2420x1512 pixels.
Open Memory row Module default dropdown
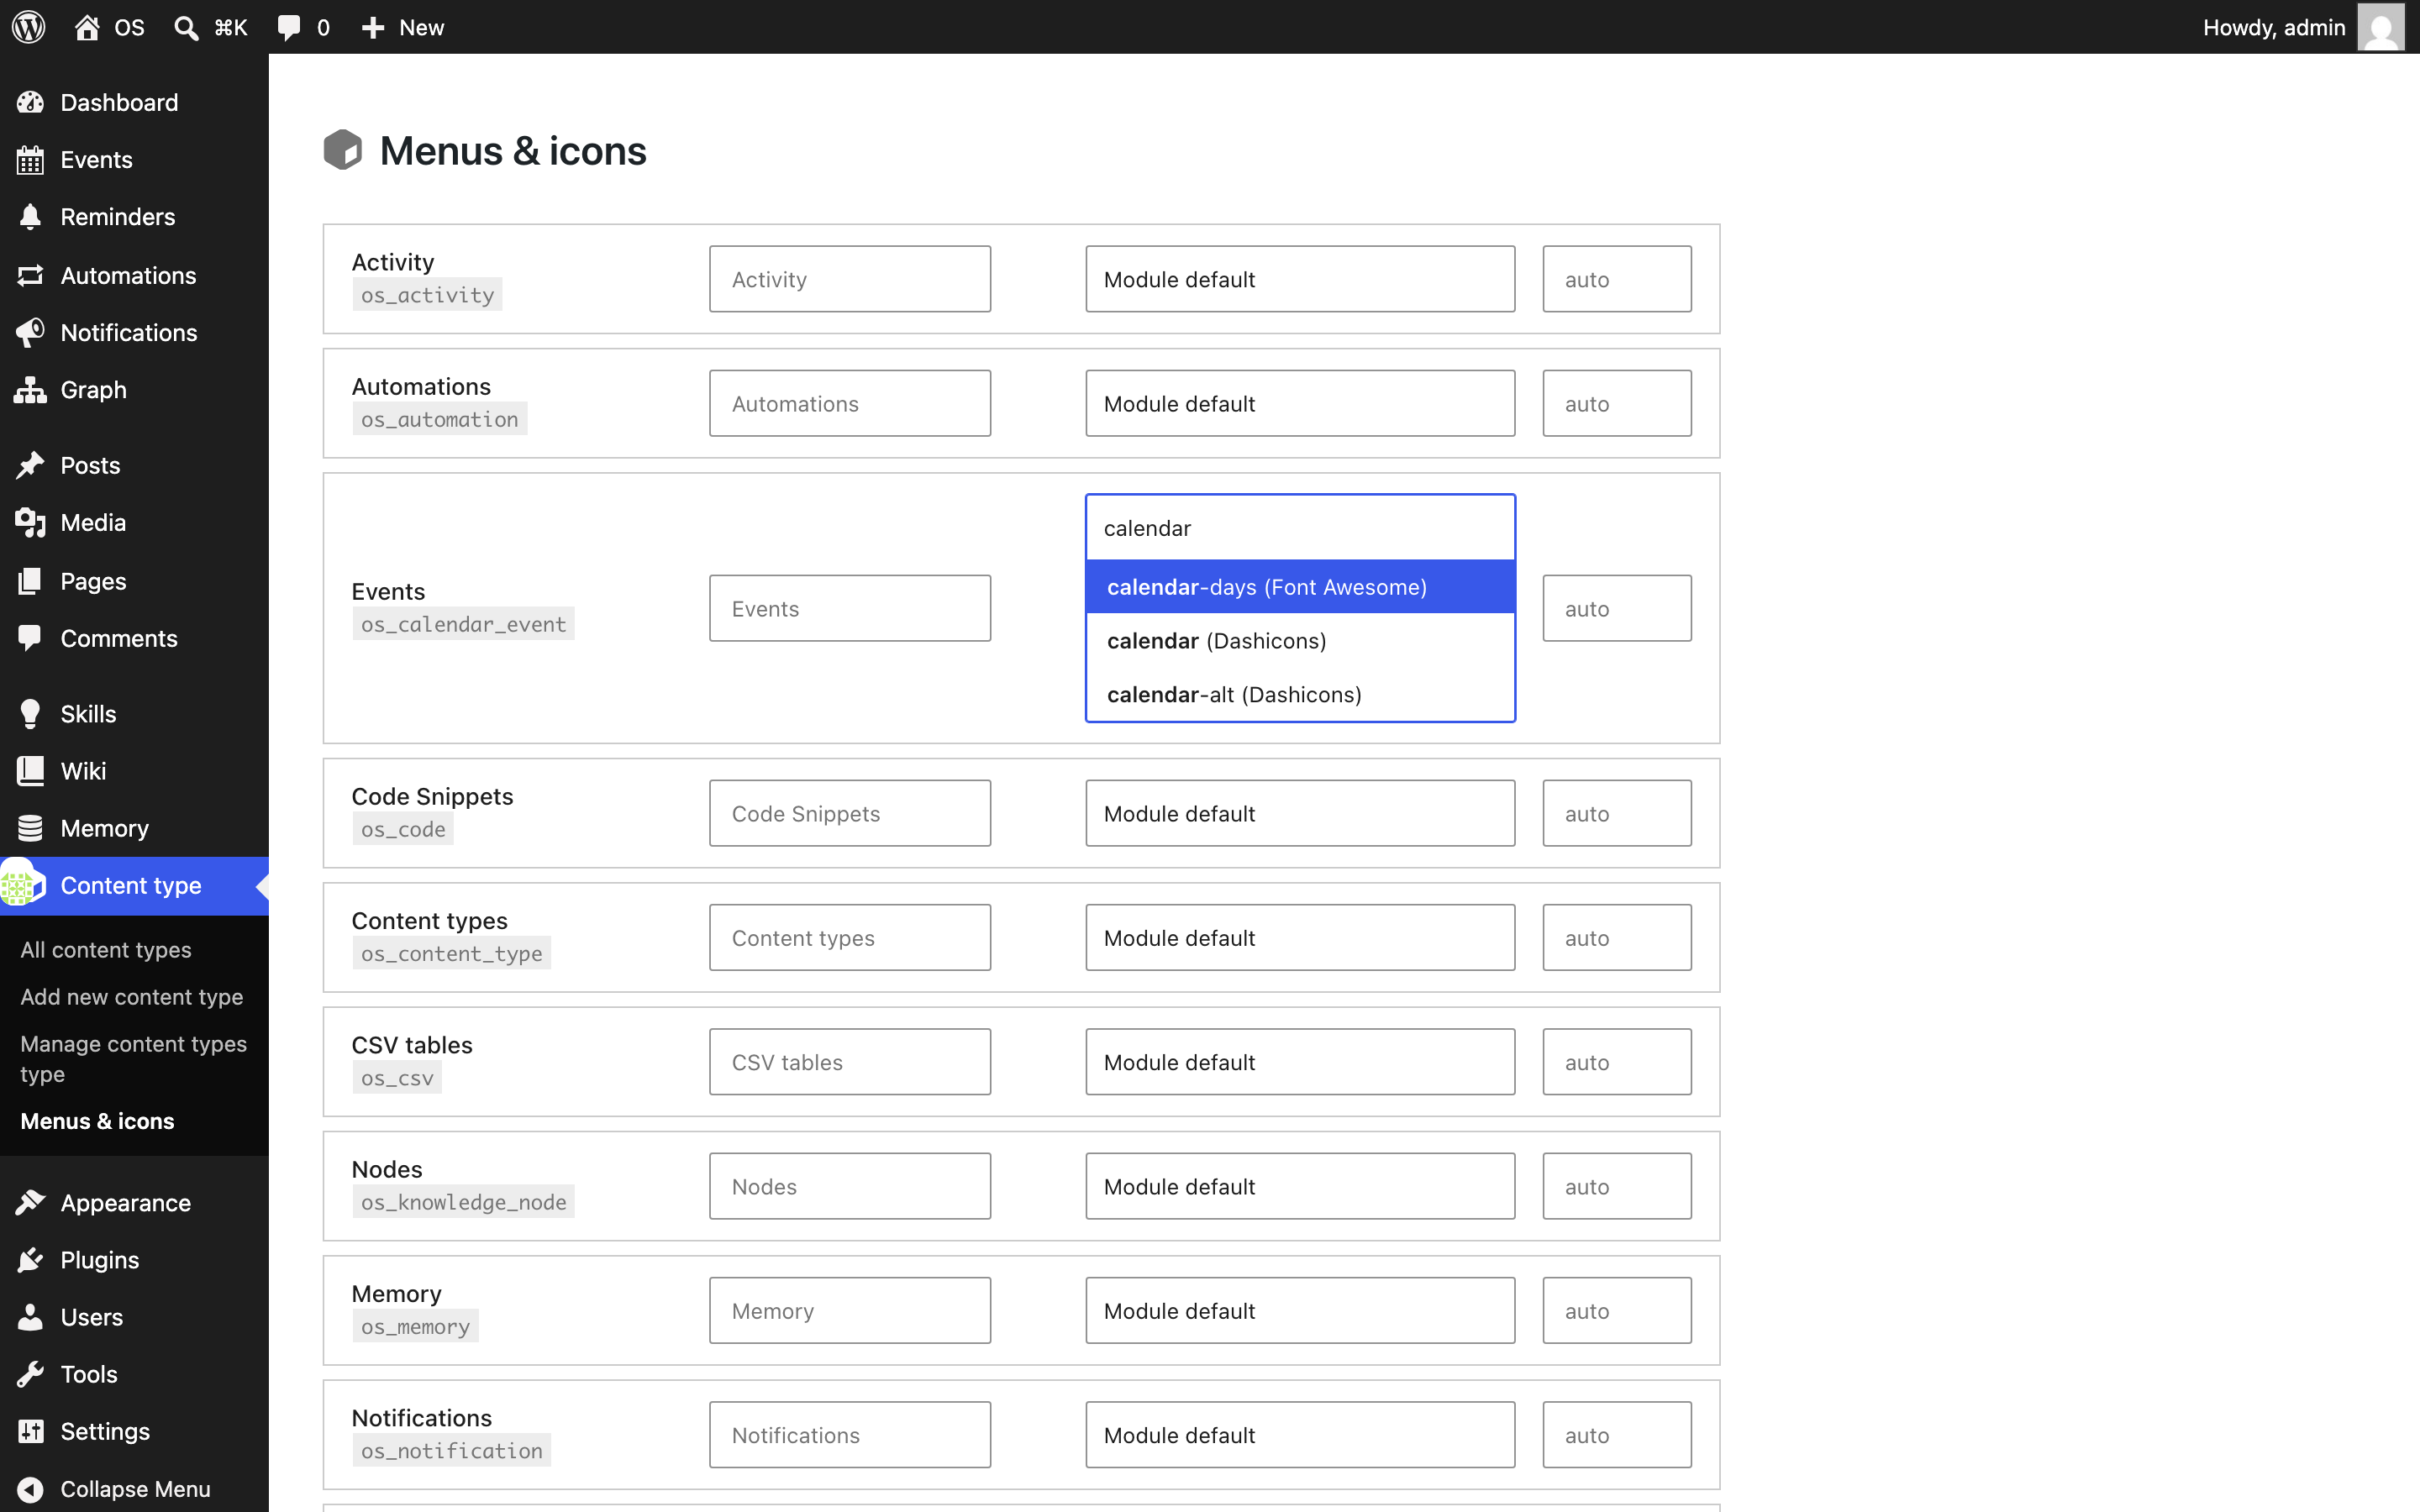[1300, 1310]
